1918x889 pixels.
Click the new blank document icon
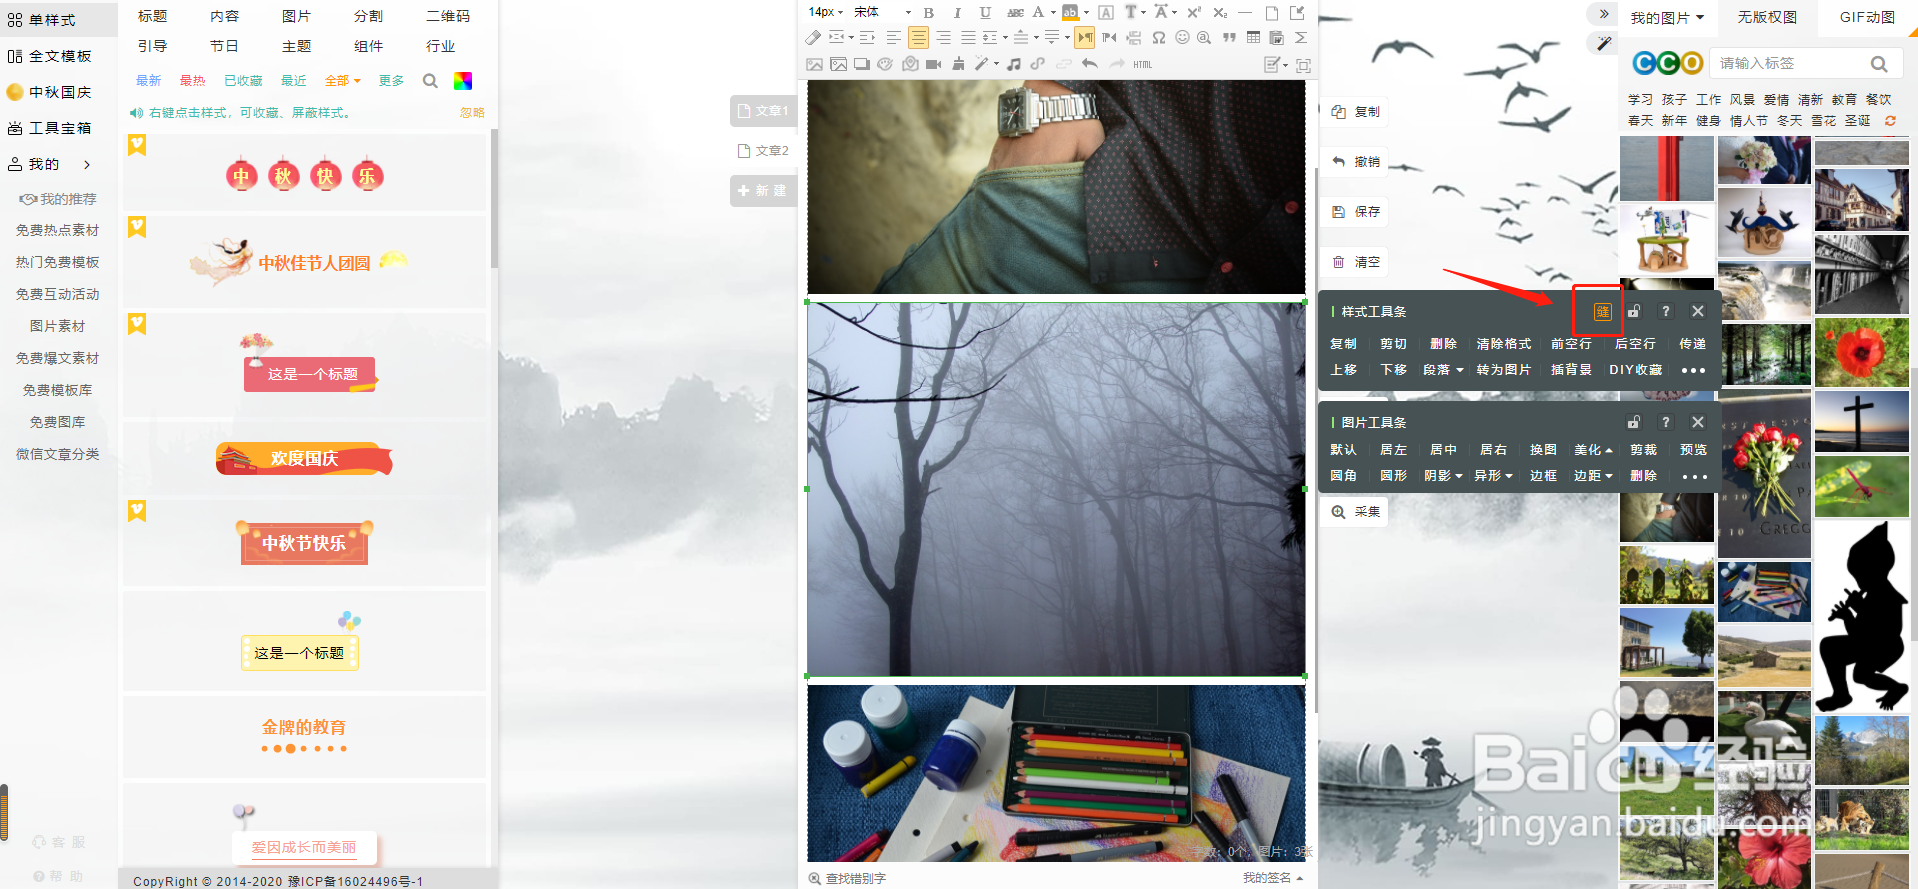pyautogui.click(x=1272, y=13)
